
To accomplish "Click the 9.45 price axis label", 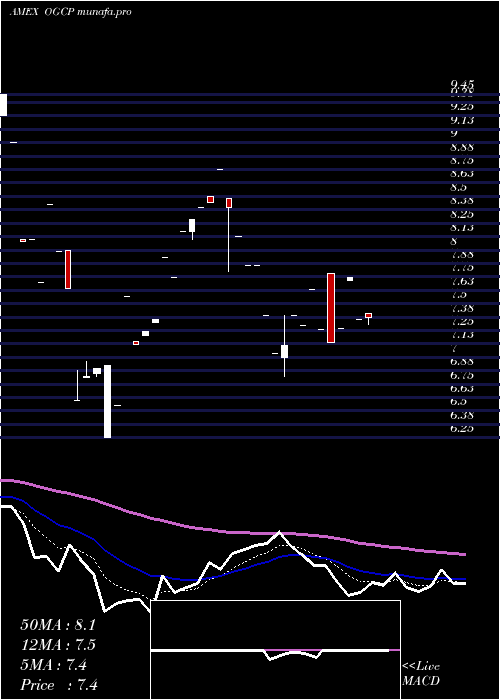I will coord(462,84).
